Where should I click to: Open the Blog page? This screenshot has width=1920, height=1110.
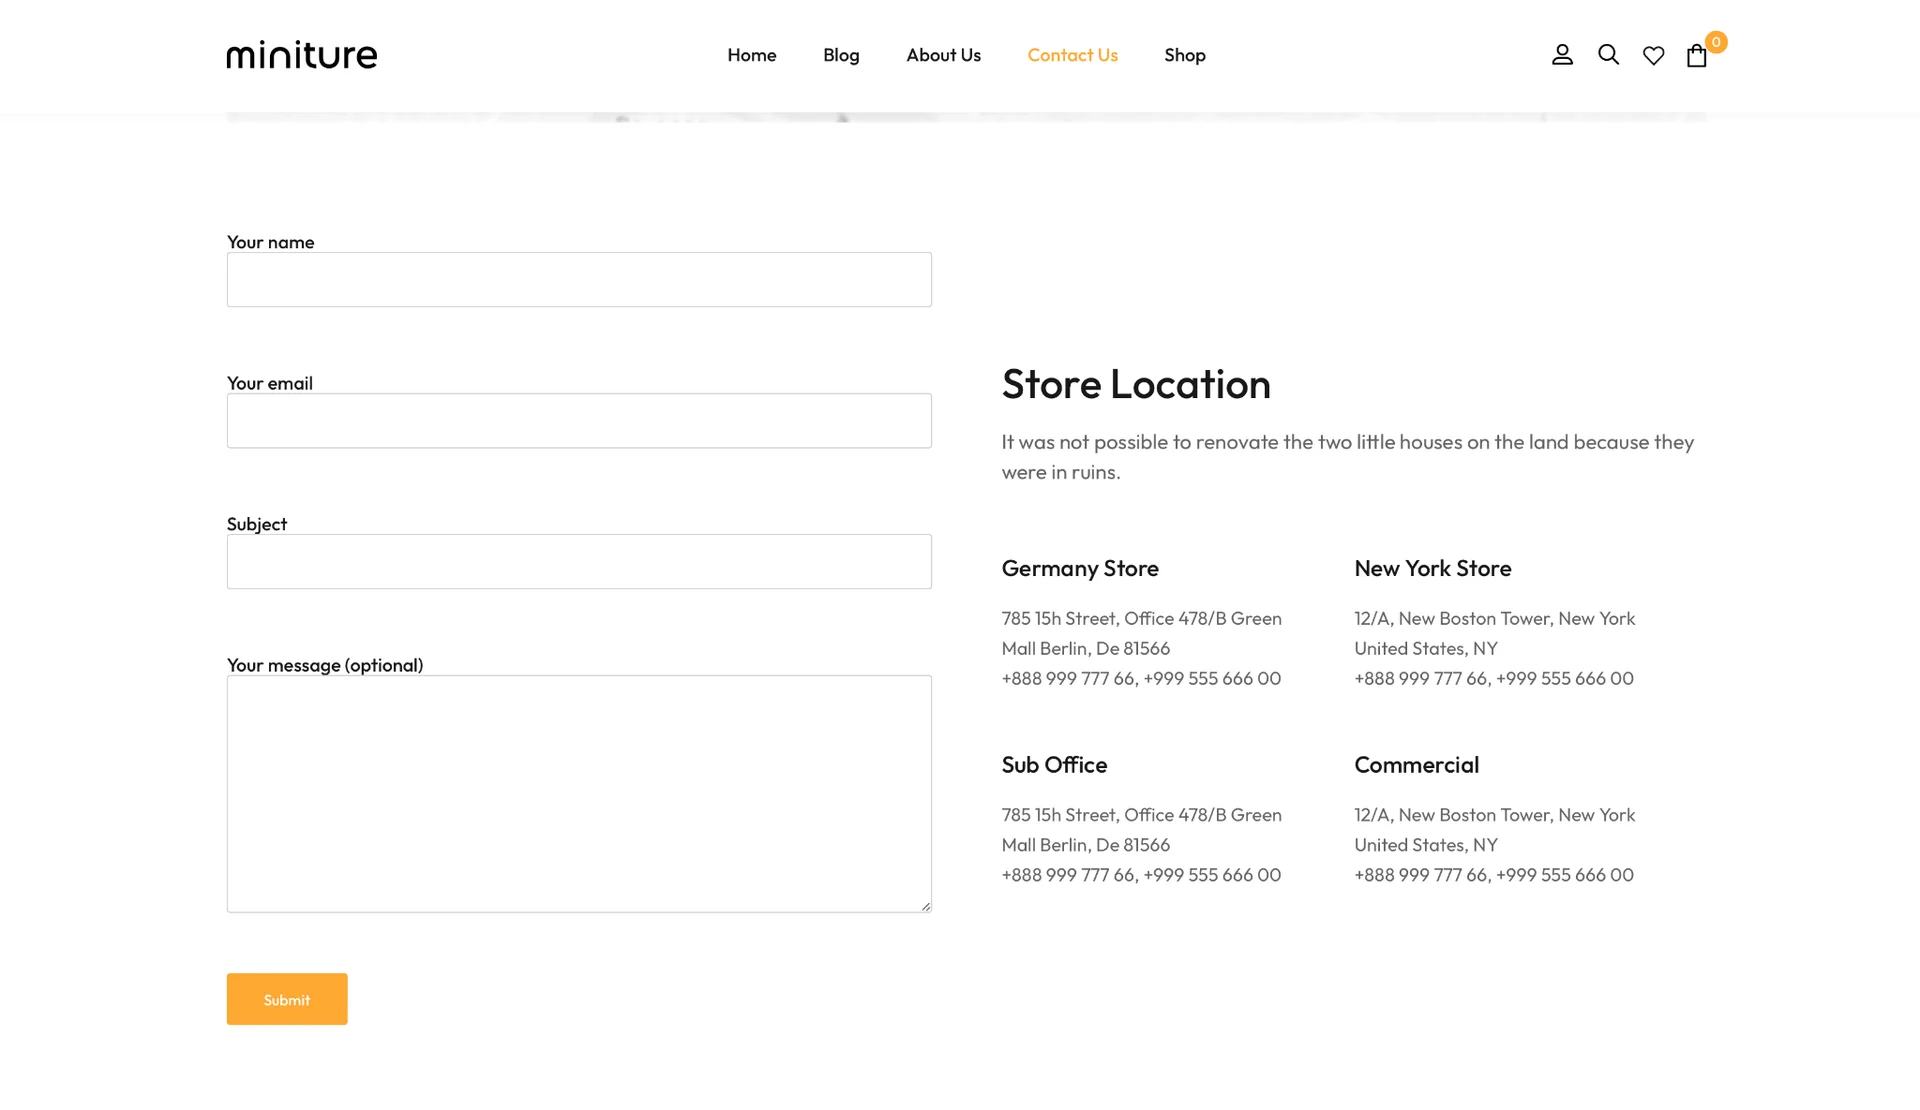[x=841, y=55]
